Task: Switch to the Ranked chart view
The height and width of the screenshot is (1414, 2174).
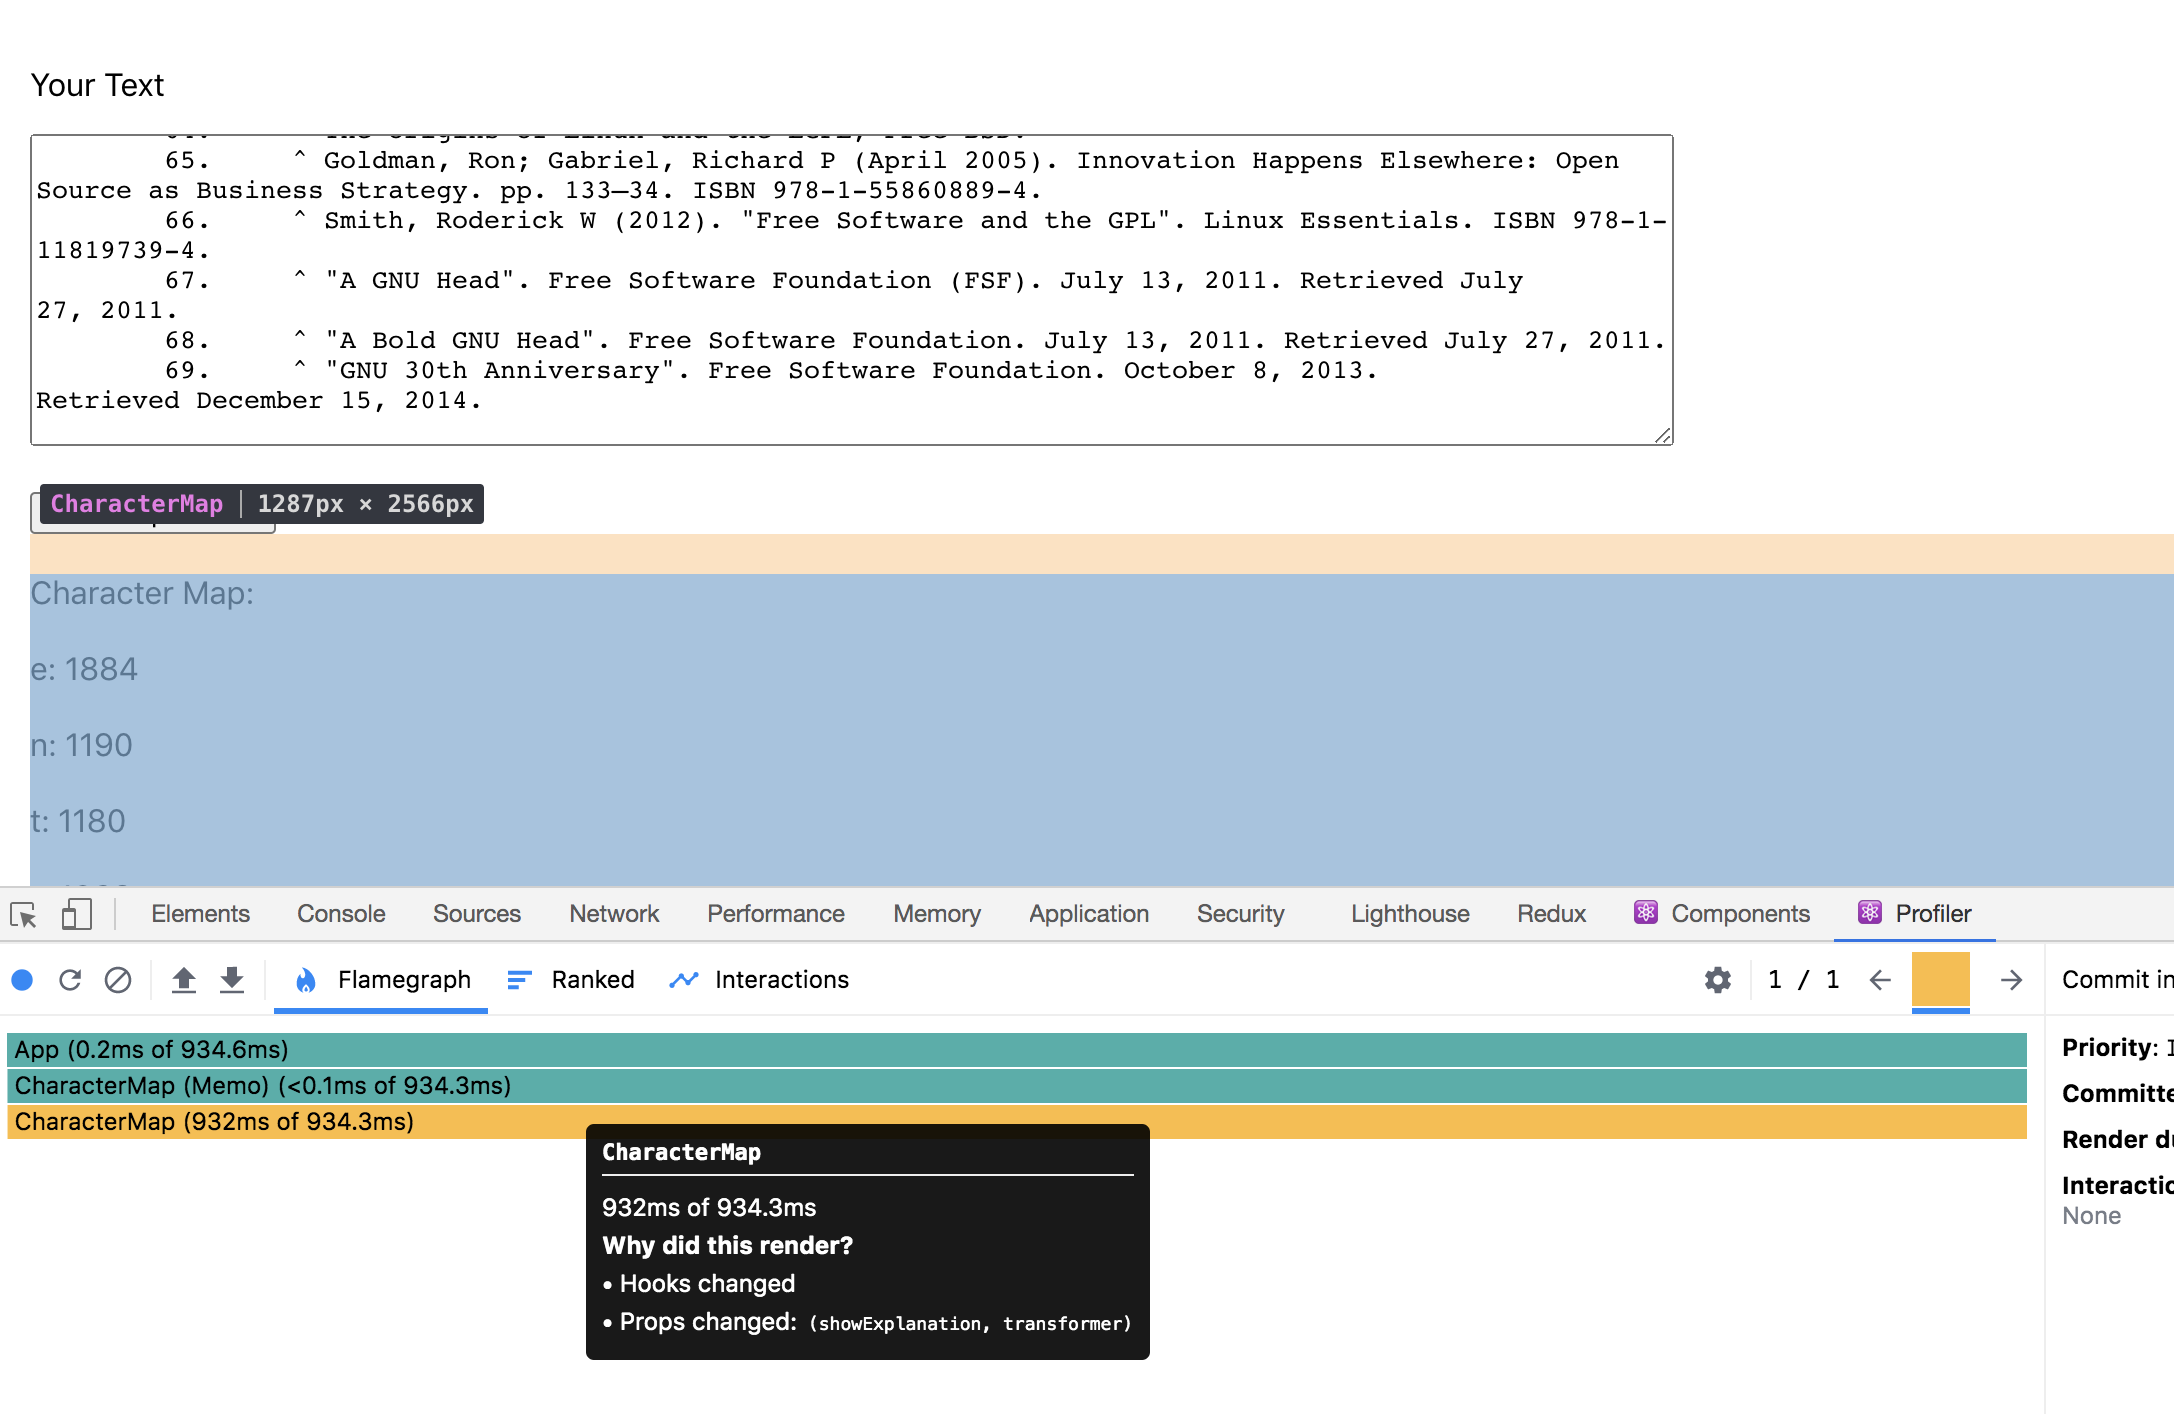Action: point(571,980)
